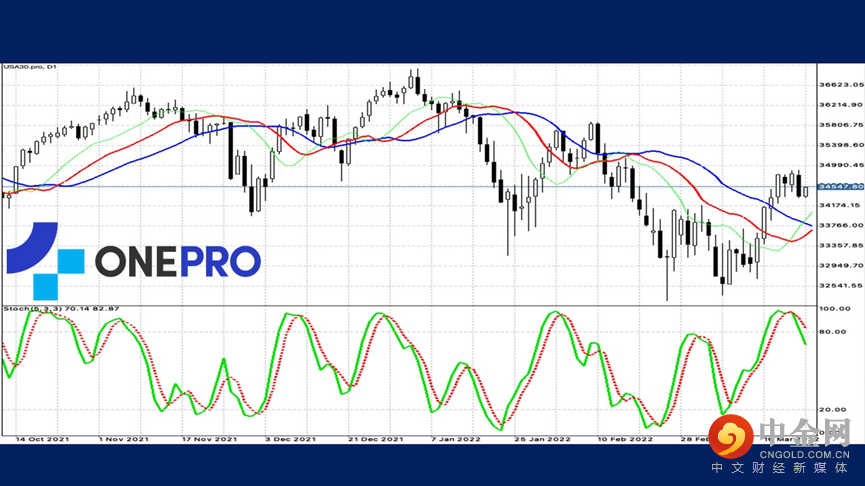Click the 33766.00 price axis label
The height and width of the screenshot is (486, 865).
tap(841, 225)
